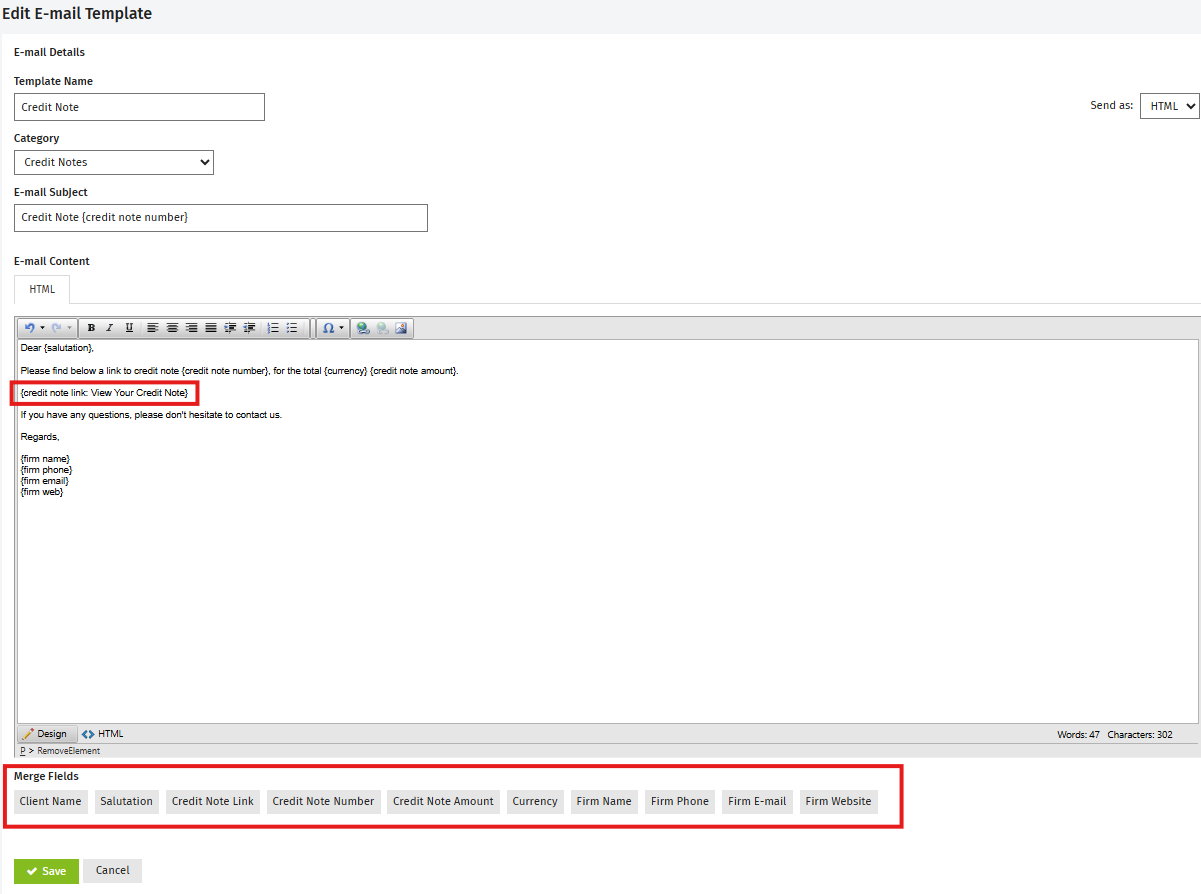The height and width of the screenshot is (894, 1201).
Task: Insert a numbered list
Action: (x=273, y=328)
